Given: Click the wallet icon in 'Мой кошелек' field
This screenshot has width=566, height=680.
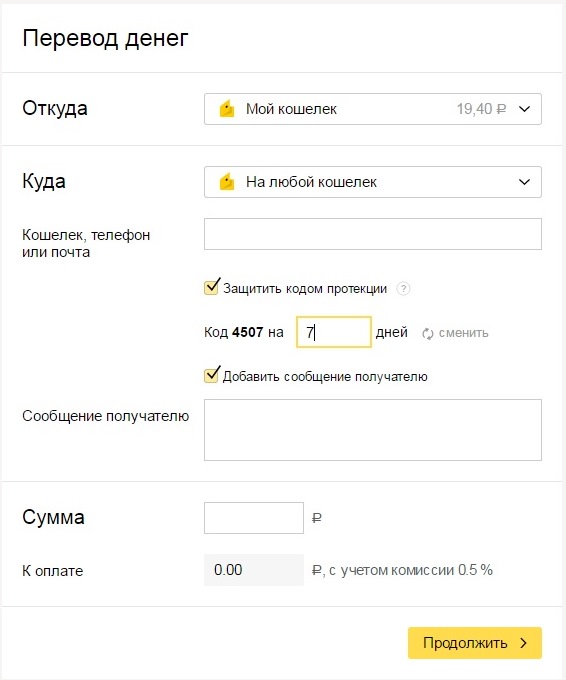Looking at the screenshot, I should (226, 109).
